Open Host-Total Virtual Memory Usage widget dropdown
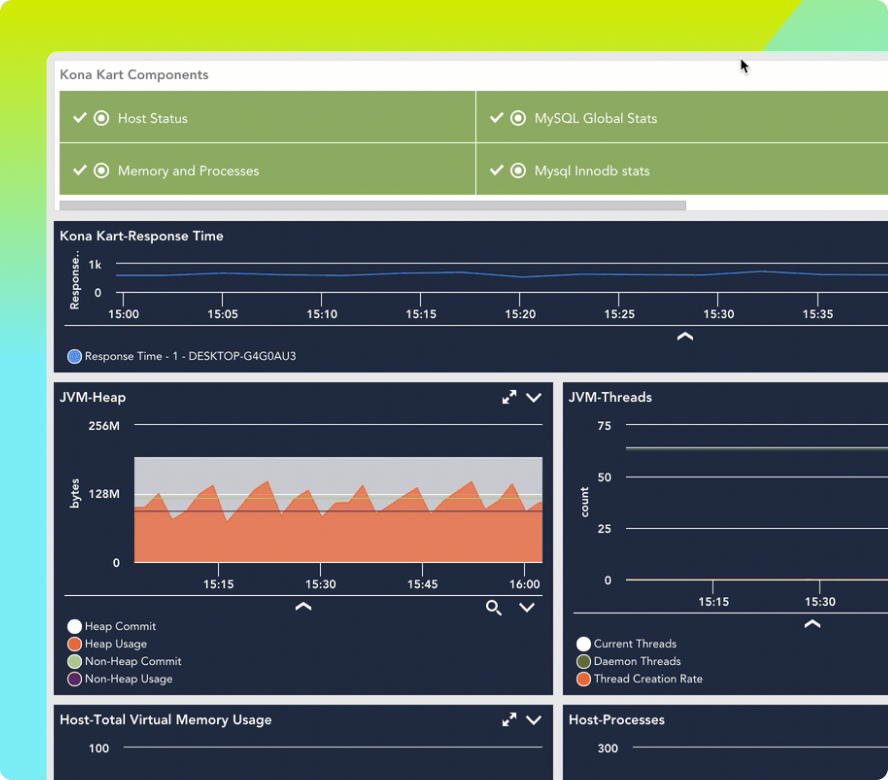888x780 pixels. point(533,720)
